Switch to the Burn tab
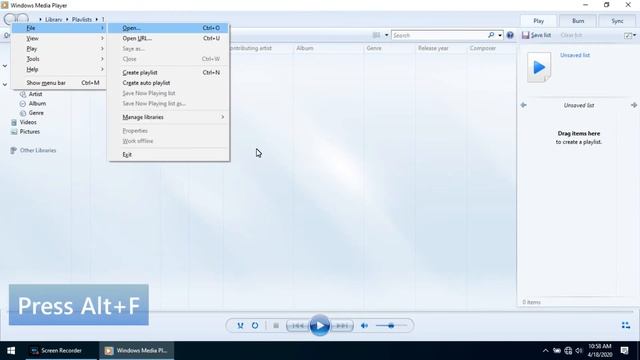The width and height of the screenshot is (640, 360). point(578,21)
